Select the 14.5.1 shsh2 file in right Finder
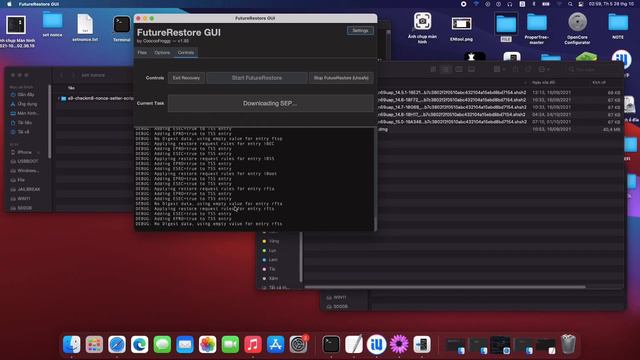Viewport: 640px width, 360px height. [x=499, y=93]
